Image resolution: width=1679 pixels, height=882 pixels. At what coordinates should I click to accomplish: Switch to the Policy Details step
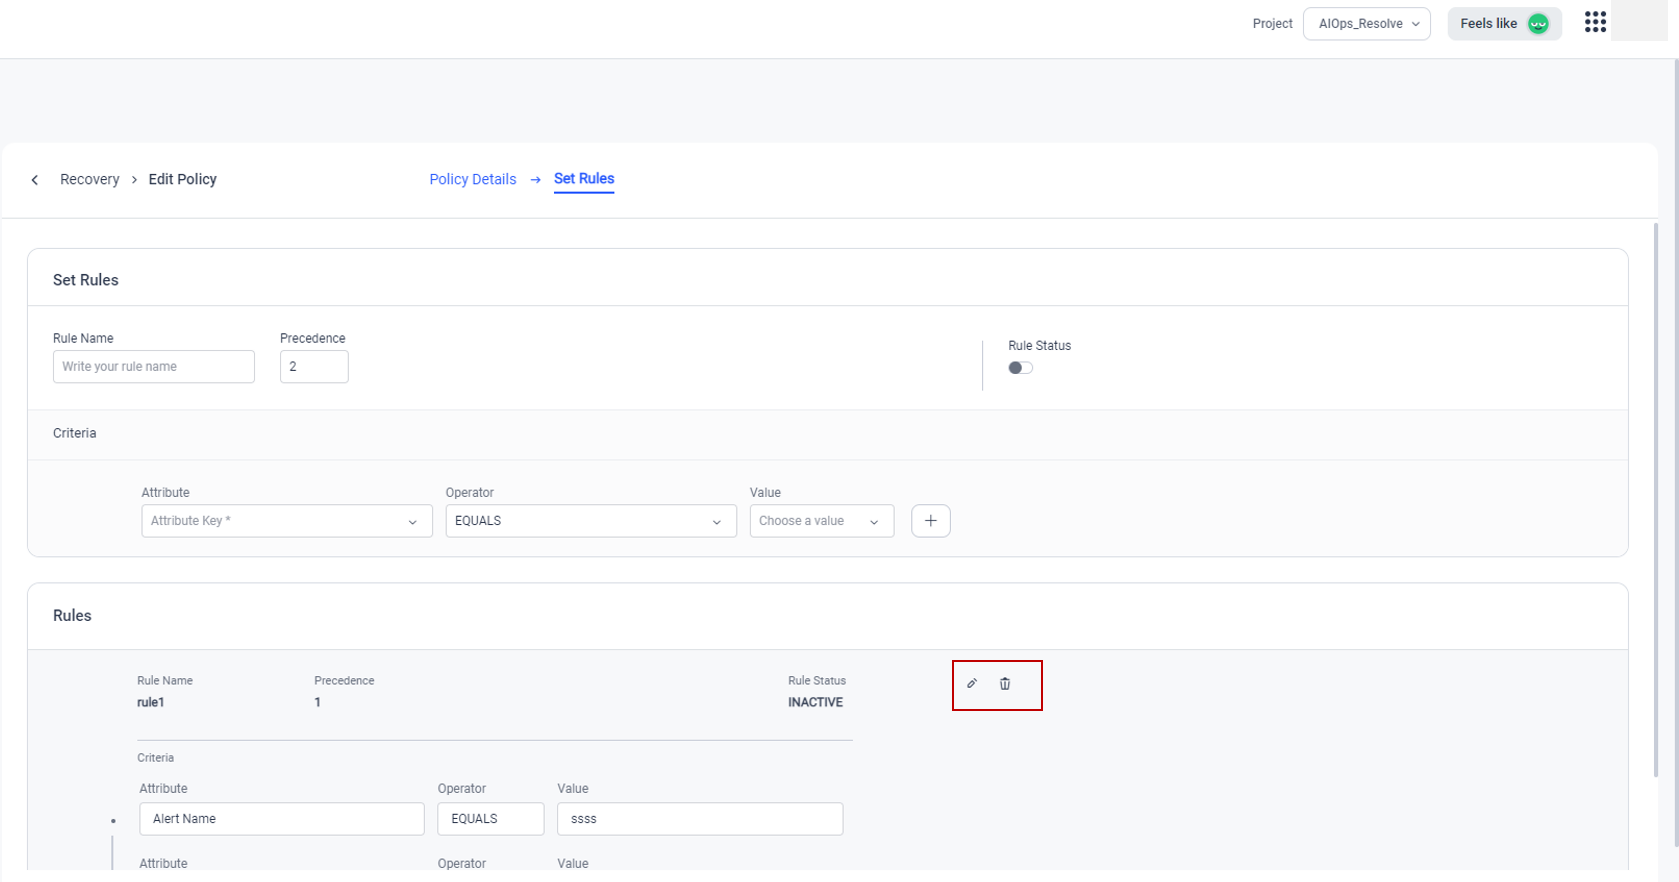point(472,179)
